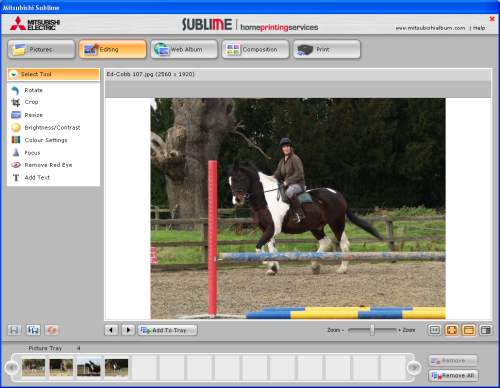The height and width of the screenshot is (388, 500).
Task: Go to next picture arrow
Action: [128, 330]
